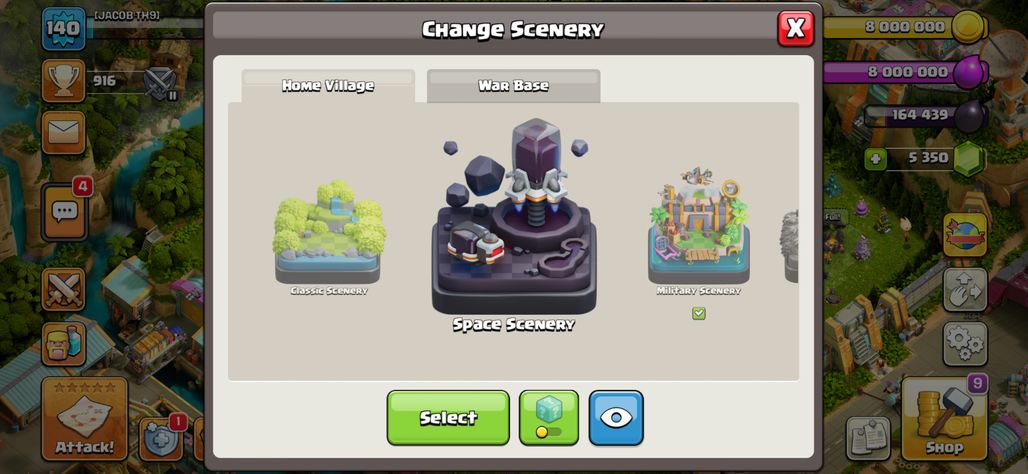This screenshot has width=1028, height=474.
Task: Switch to the Home Village tab
Action: point(328,86)
